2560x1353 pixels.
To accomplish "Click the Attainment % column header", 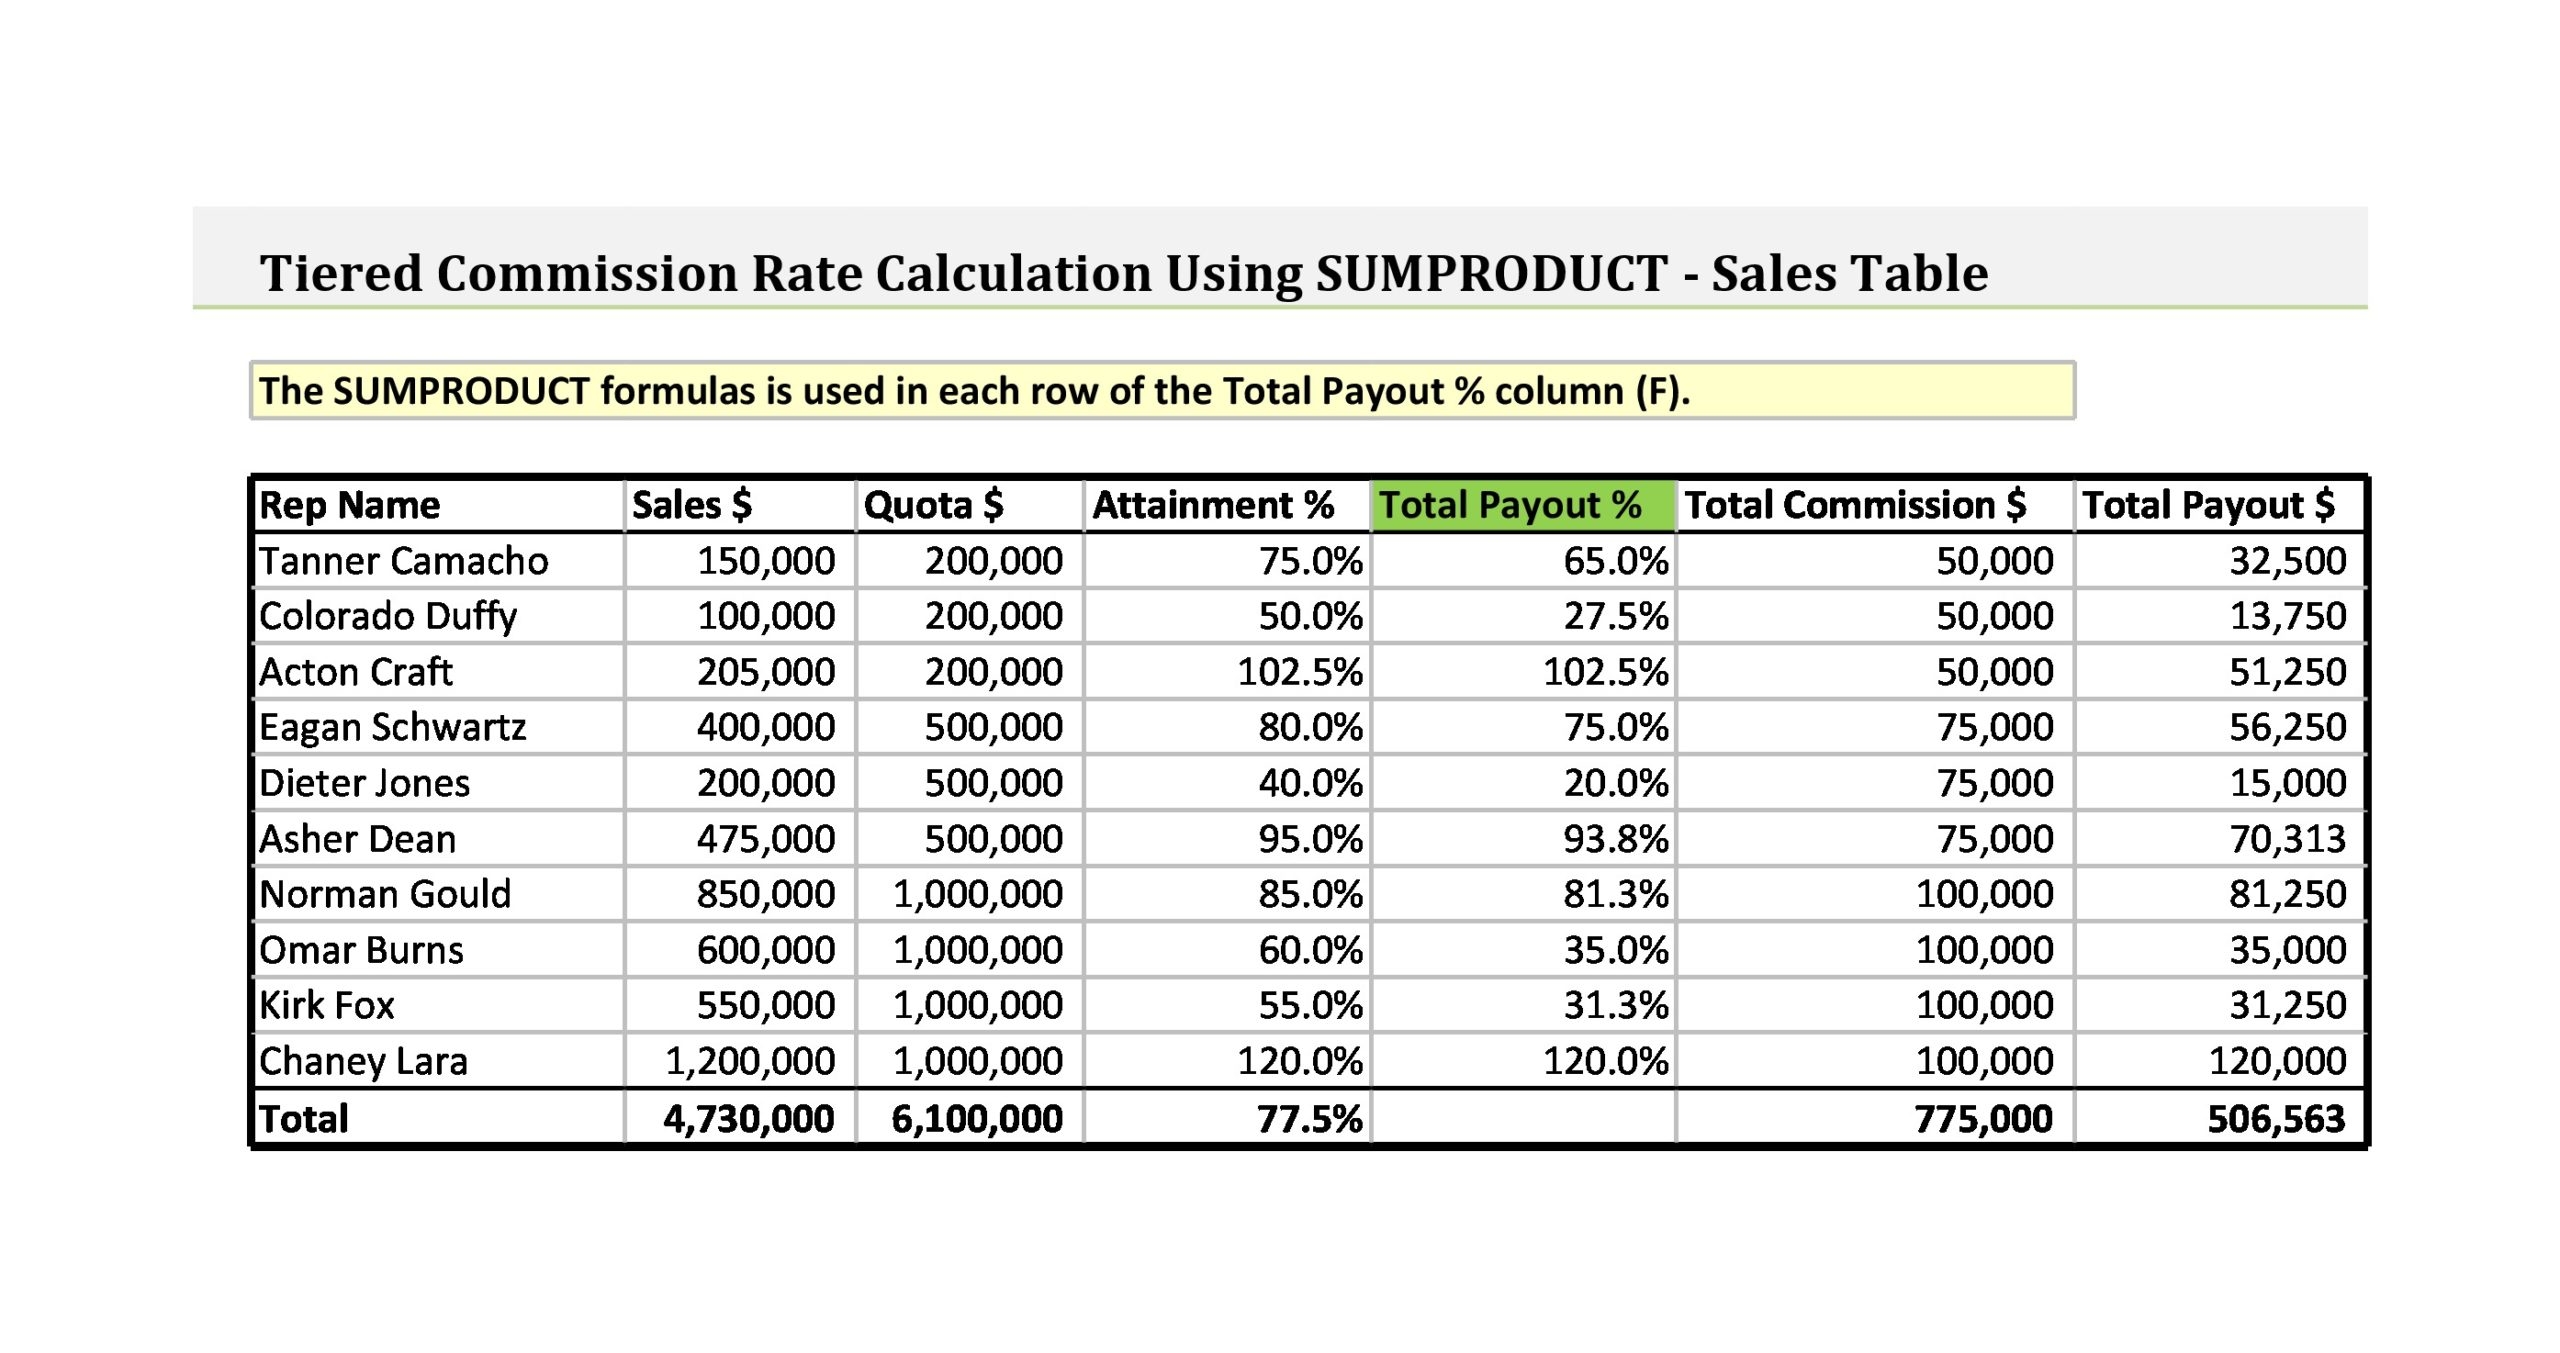I will tap(1226, 505).
